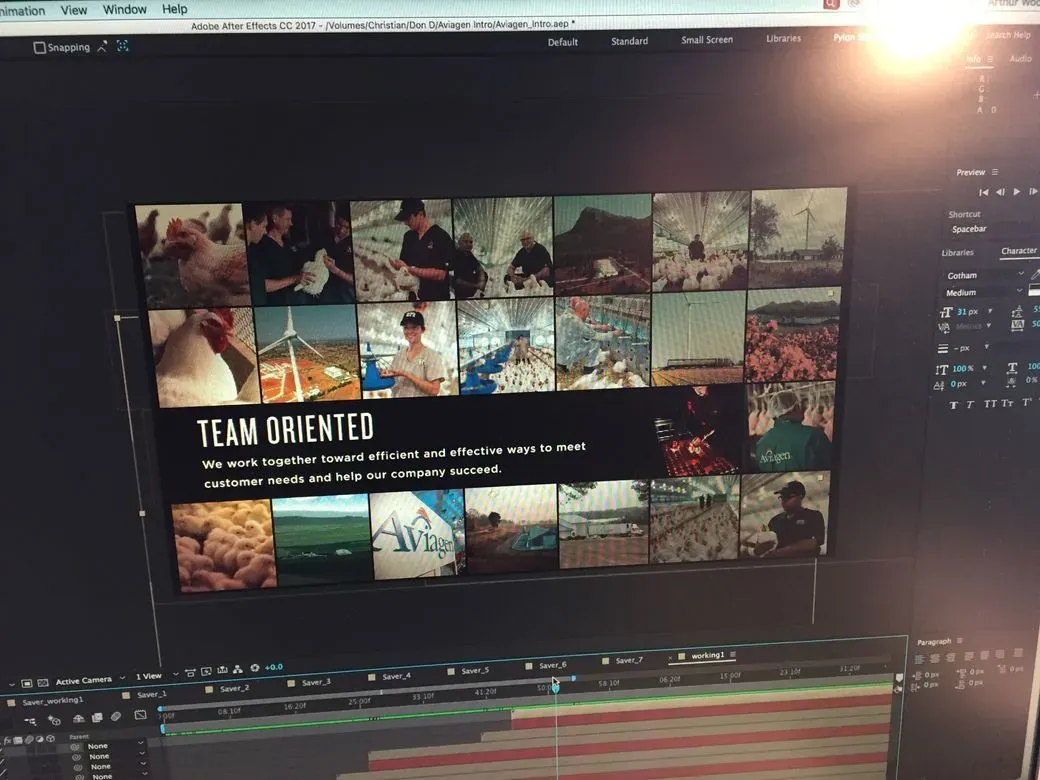This screenshot has width=1040, height=780.
Task: Toggle Faux Bold text style
Action: pyautogui.click(x=953, y=404)
